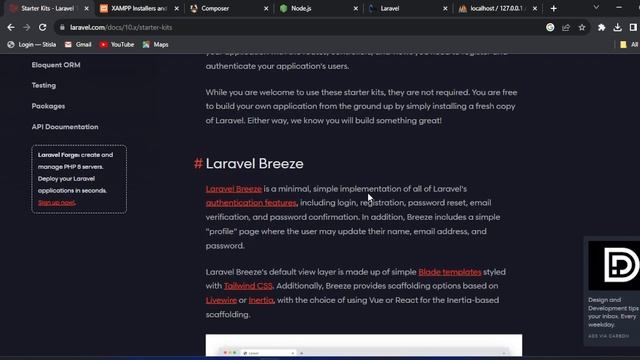
Task: Click the Sign up now link
Action: 56,202
